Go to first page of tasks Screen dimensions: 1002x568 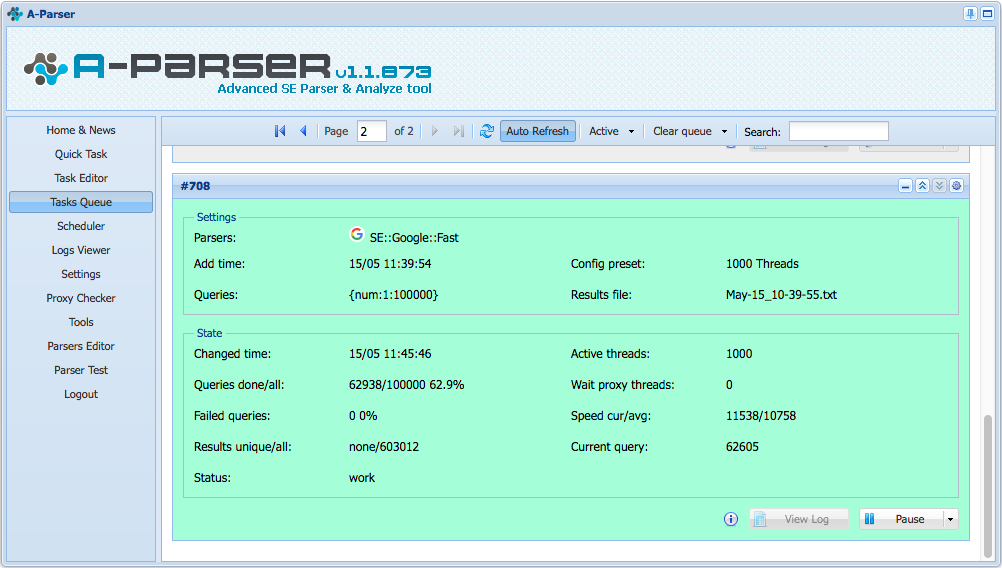coord(280,131)
